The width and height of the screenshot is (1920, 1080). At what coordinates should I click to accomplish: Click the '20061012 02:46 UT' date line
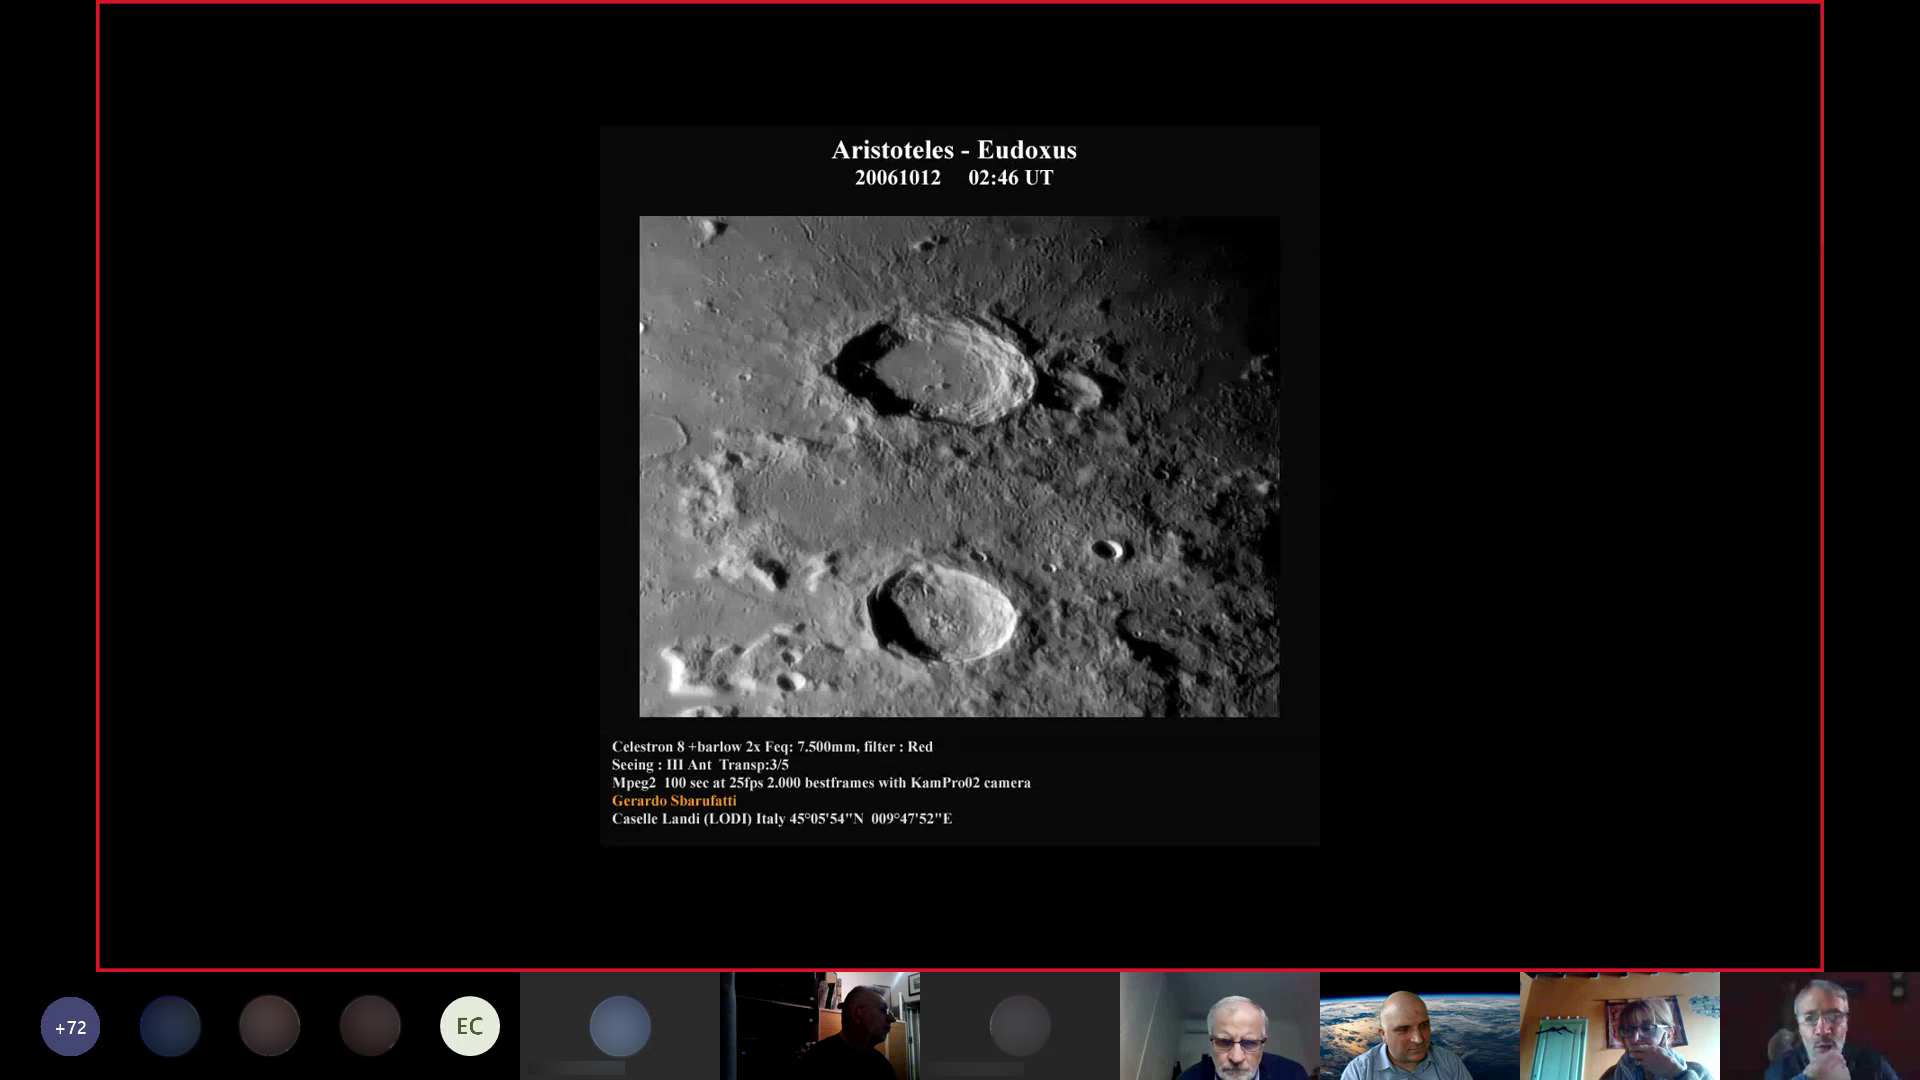[954, 178]
